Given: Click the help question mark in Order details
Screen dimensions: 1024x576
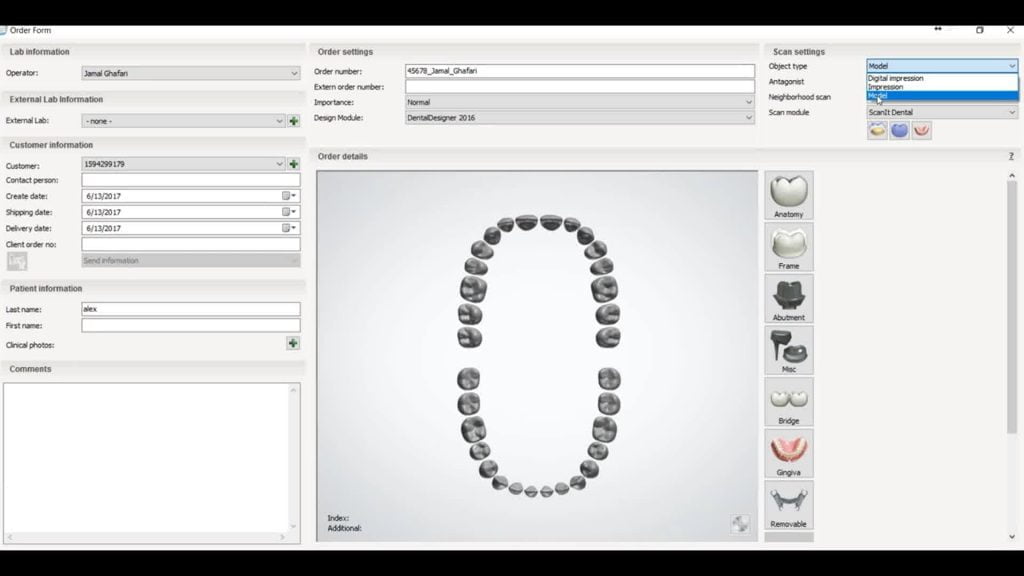Looking at the screenshot, I should pyautogui.click(x=1011, y=156).
